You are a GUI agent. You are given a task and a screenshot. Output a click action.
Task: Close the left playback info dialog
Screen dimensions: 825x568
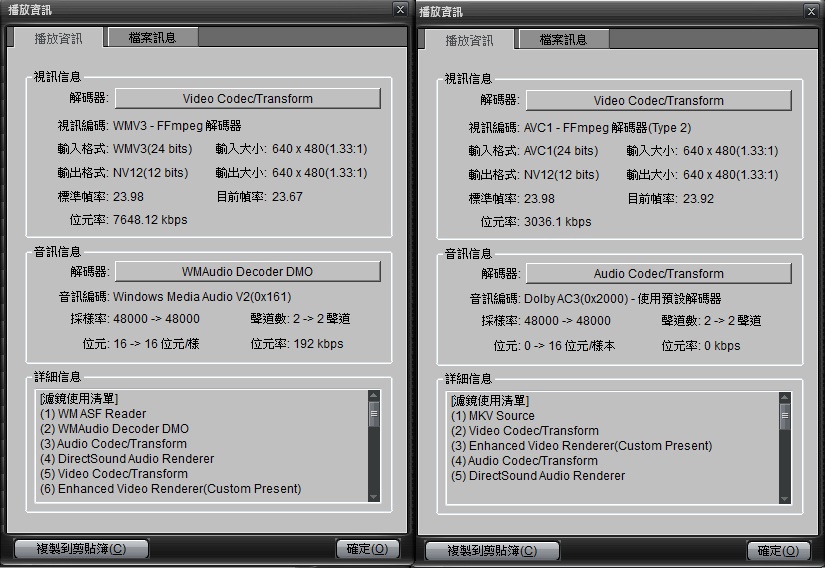coord(400,11)
